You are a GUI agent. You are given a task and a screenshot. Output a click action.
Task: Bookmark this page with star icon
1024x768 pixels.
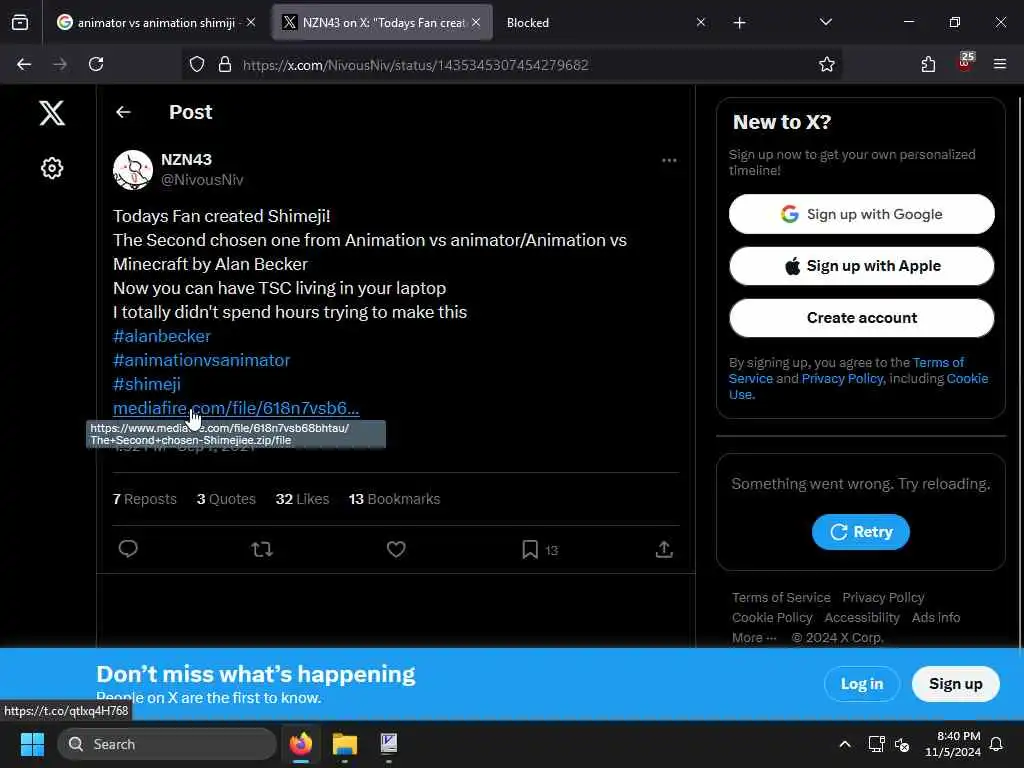[x=827, y=64]
